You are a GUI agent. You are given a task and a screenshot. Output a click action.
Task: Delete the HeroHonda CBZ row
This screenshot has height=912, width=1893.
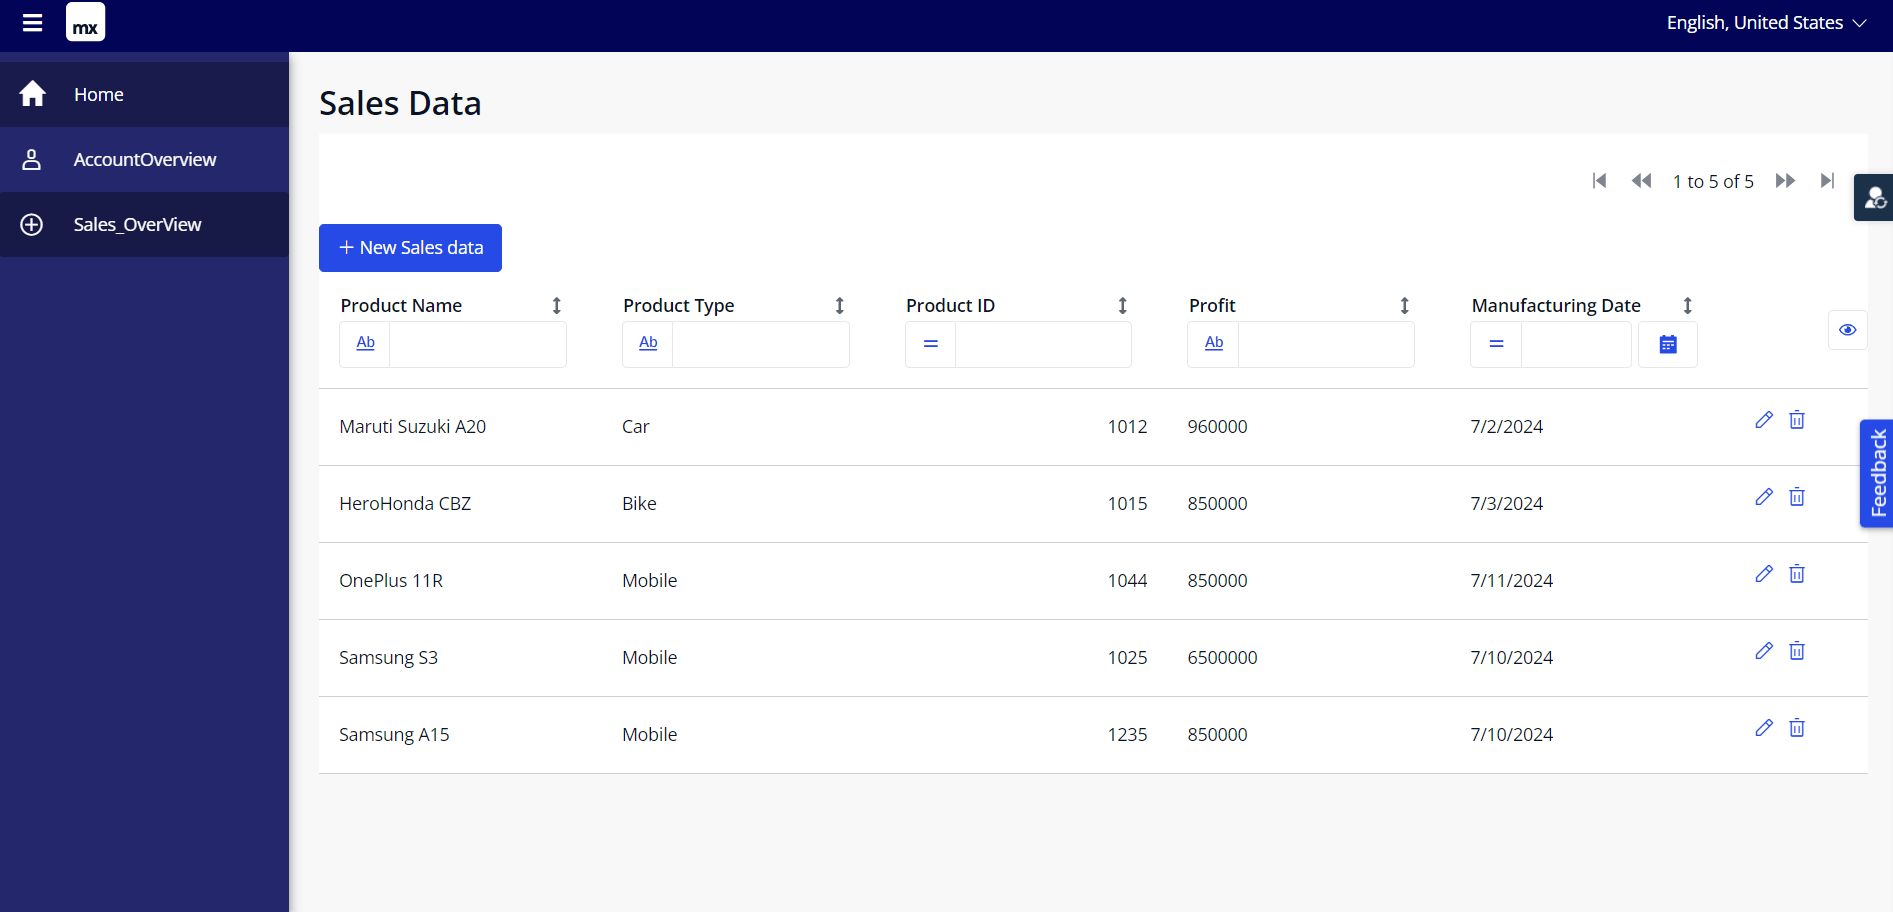1796,496
